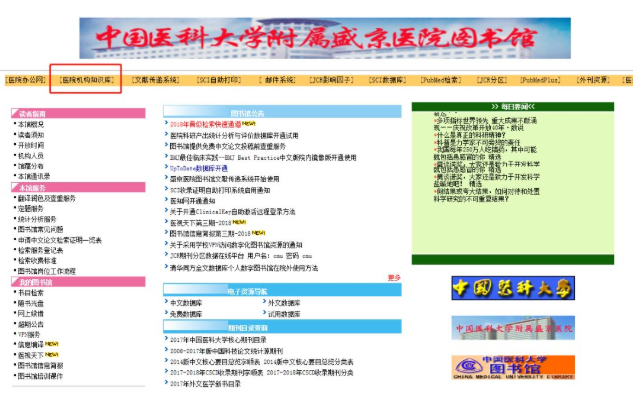Click arrow icon beside 免费数据库
Image resolution: width=642 pixels, height=411 pixels.
[x=166, y=313]
